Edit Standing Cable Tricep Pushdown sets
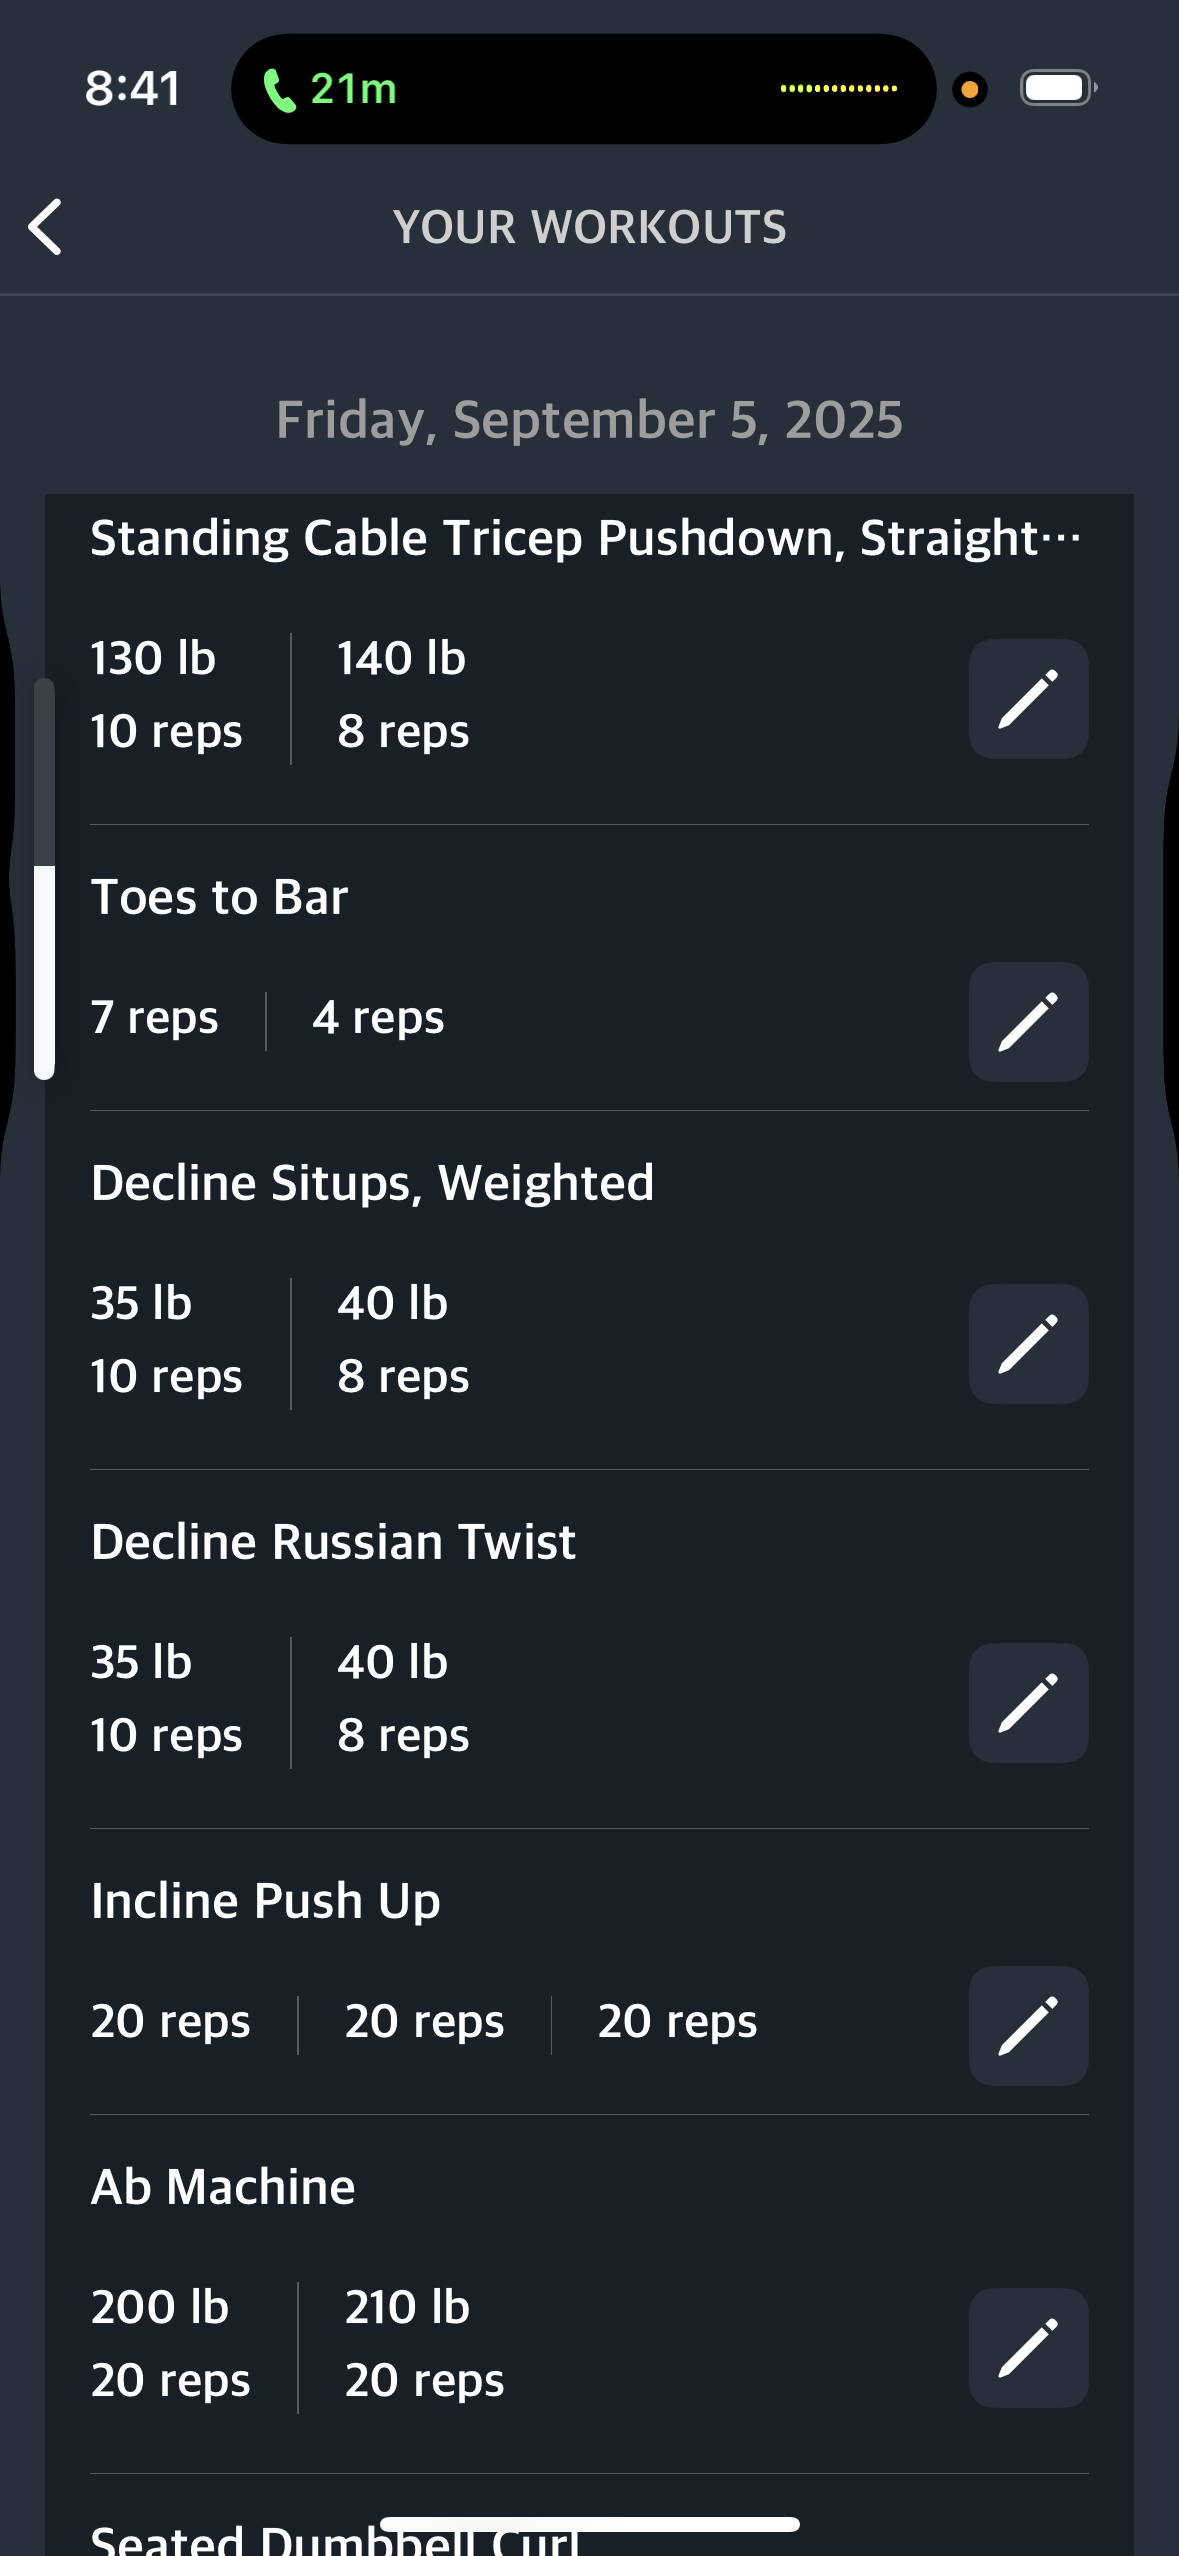 pyautogui.click(x=1028, y=699)
